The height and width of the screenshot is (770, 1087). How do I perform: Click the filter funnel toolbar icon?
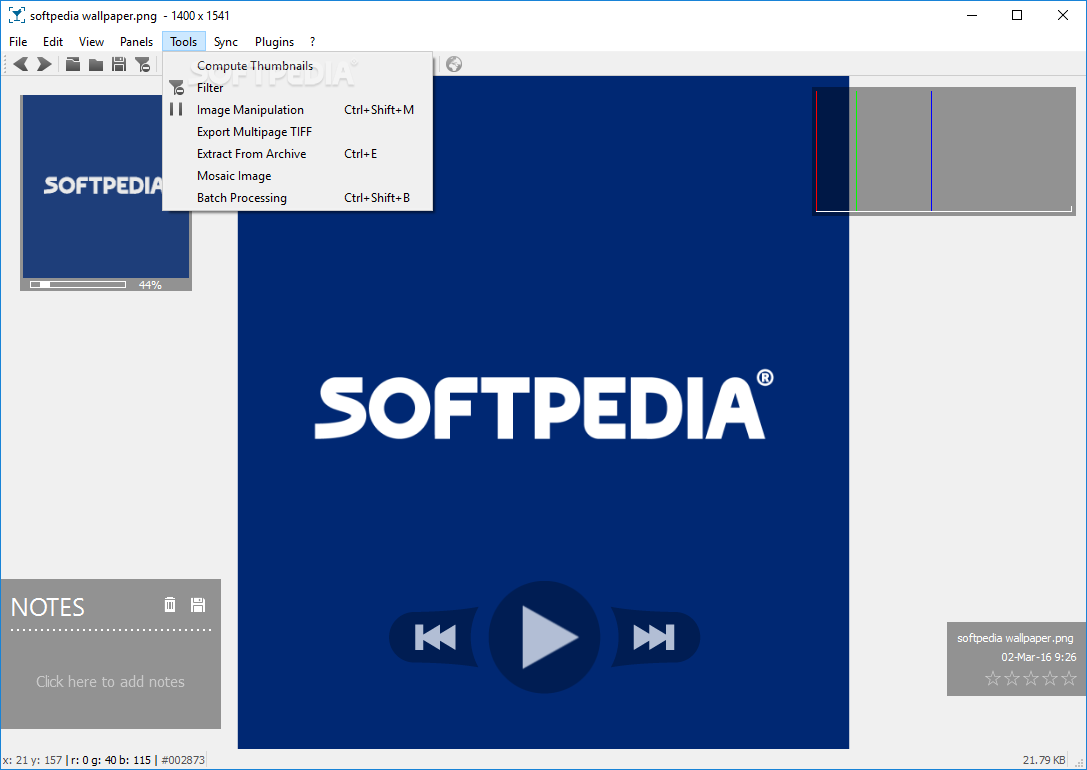click(x=143, y=64)
